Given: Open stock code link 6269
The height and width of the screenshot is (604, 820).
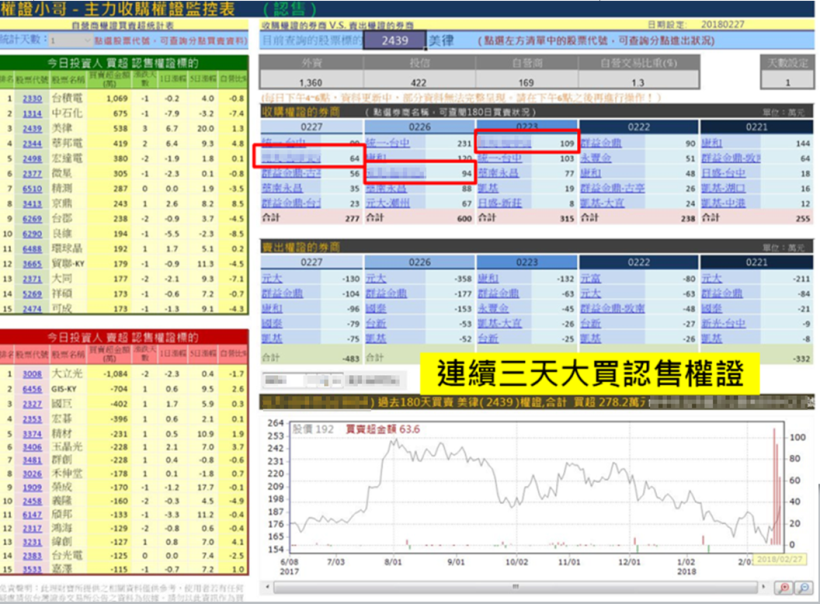Looking at the screenshot, I should [x=32, y=219].
